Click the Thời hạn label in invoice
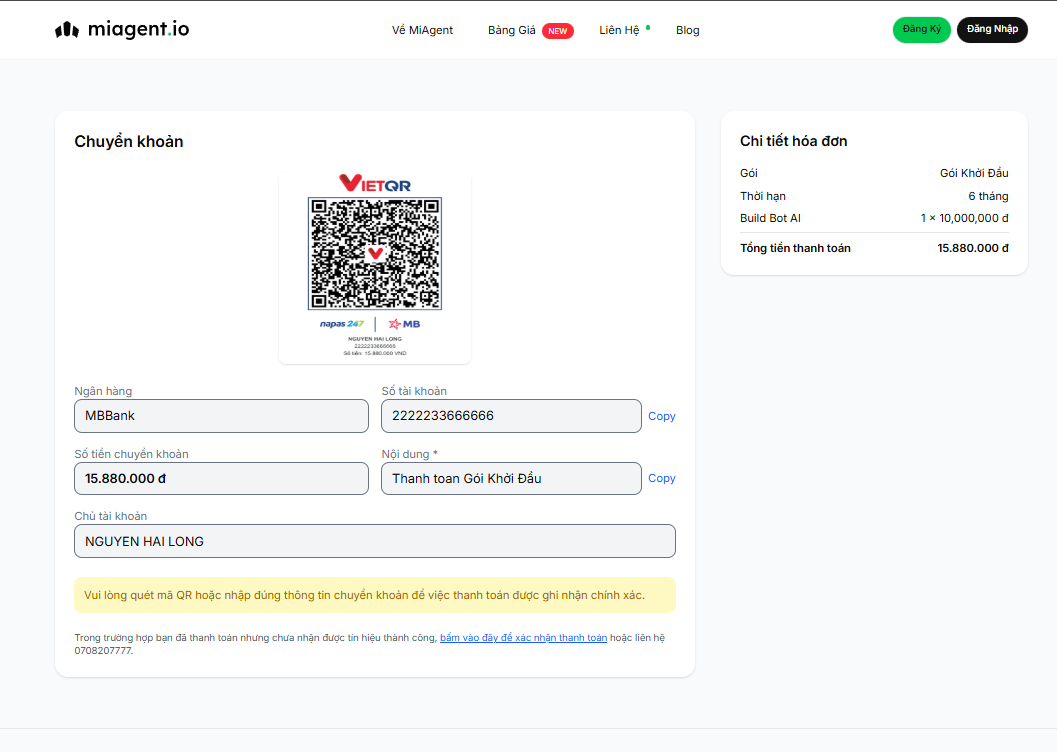This screenshot has width=1057, height=752. coord(763,196)
